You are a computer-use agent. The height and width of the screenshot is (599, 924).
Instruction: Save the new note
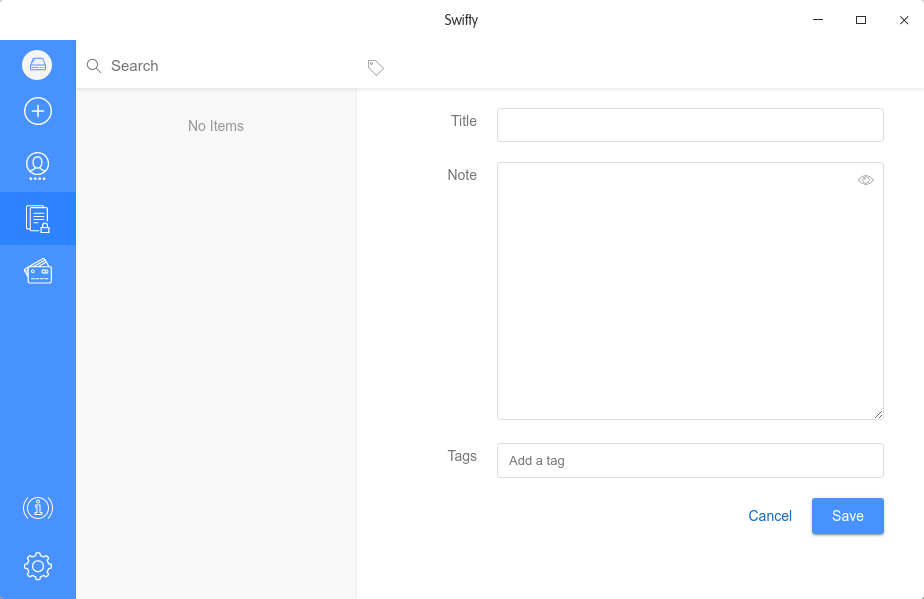pos(847,516)
